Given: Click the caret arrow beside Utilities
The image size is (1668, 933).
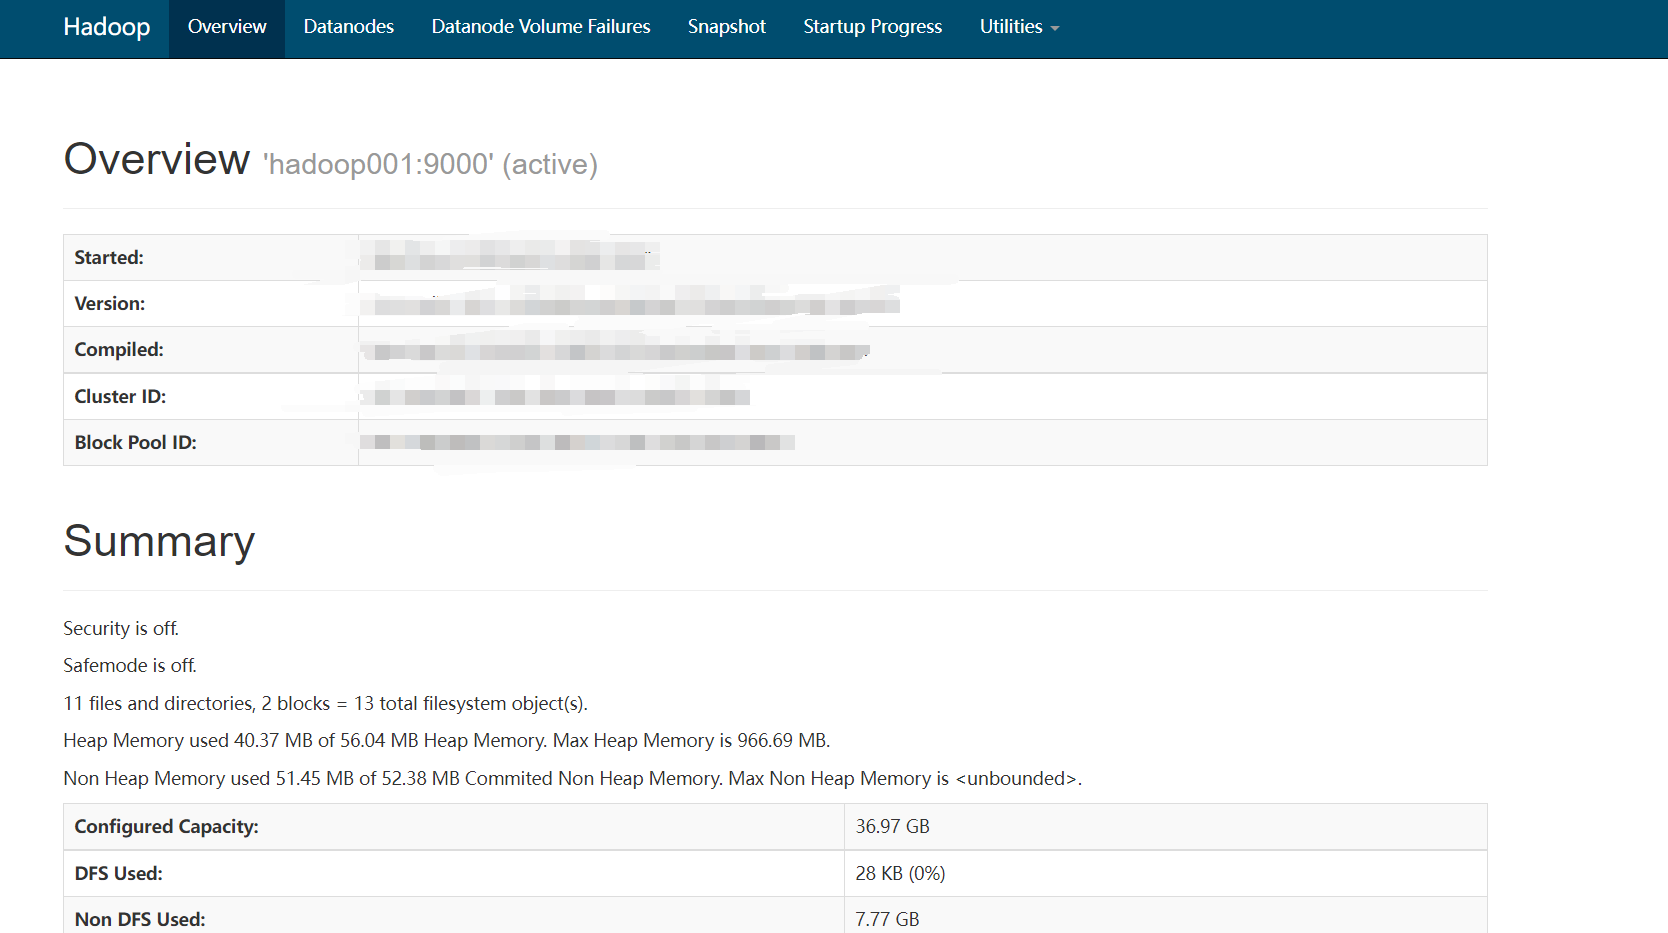Looking at the screenshot, I should pos(1055,29).
